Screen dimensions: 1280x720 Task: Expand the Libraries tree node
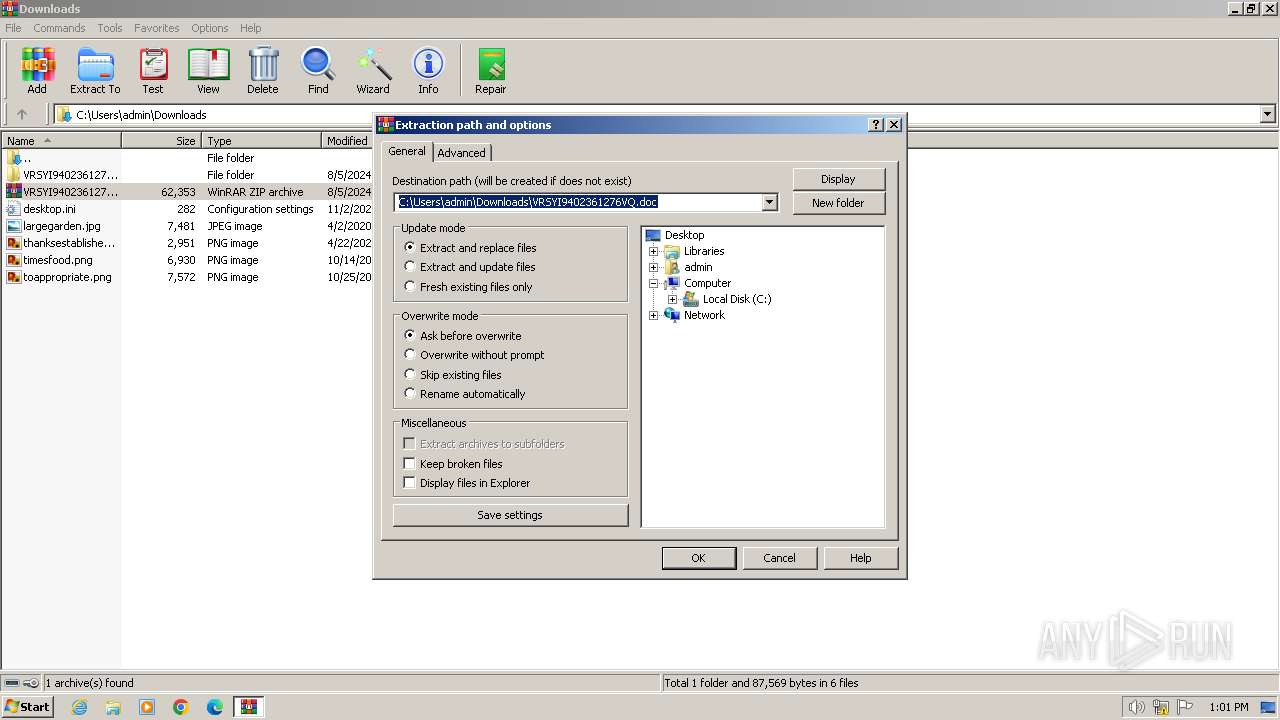coord(654,251)
